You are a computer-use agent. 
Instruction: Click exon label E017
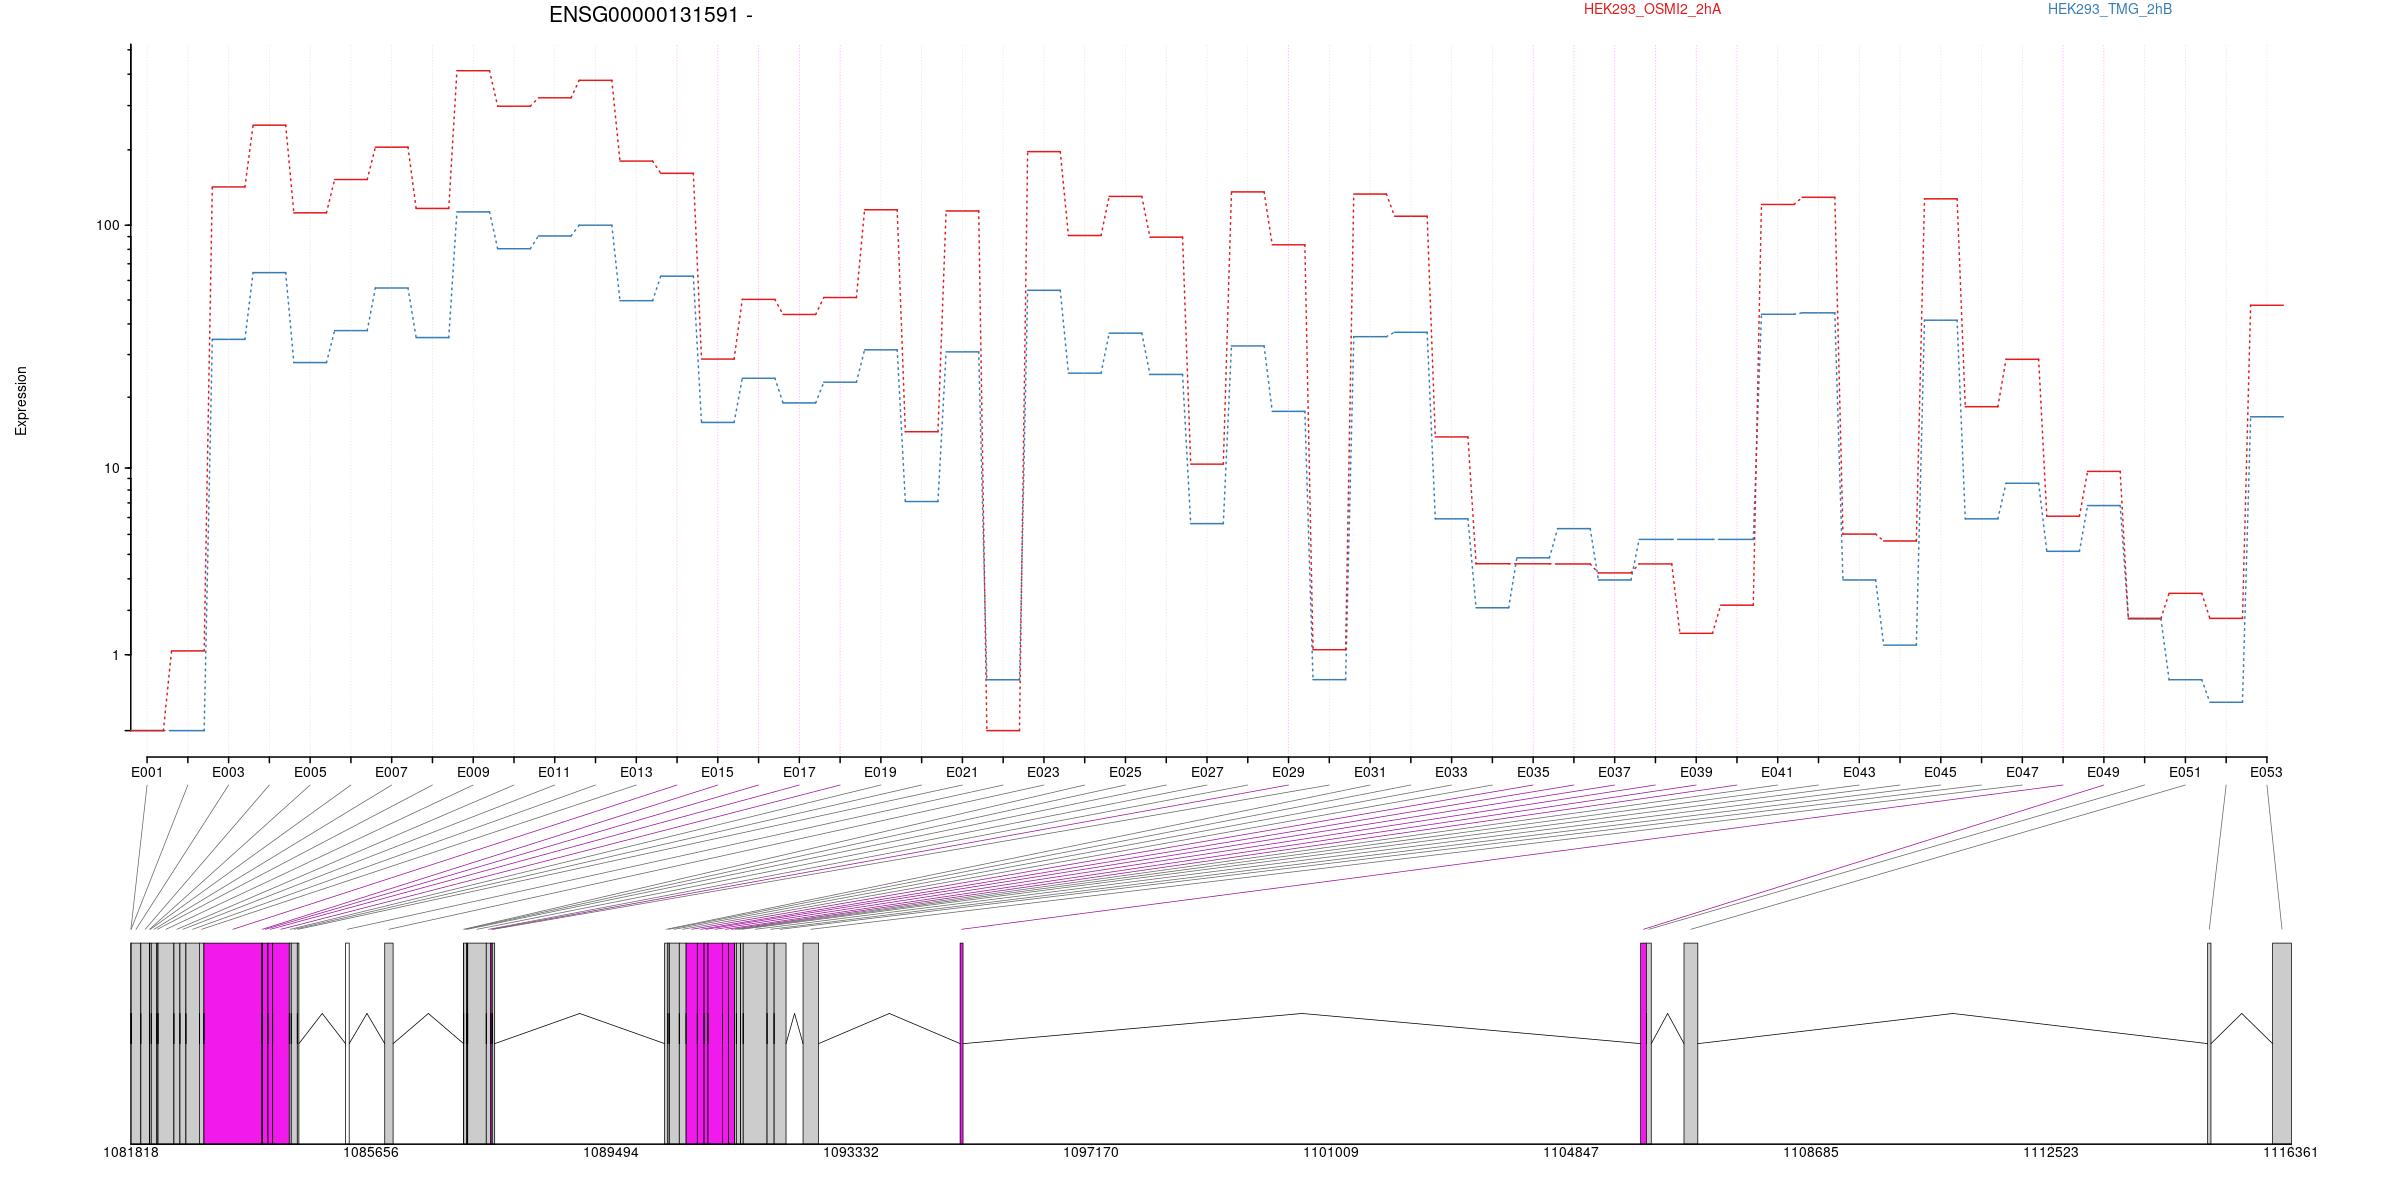pyautogui.click(x=799, y=772)
